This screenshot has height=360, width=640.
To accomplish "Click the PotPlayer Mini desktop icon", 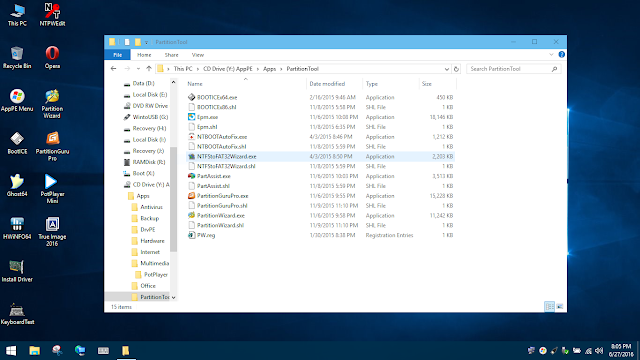I will tap(52, 189).
